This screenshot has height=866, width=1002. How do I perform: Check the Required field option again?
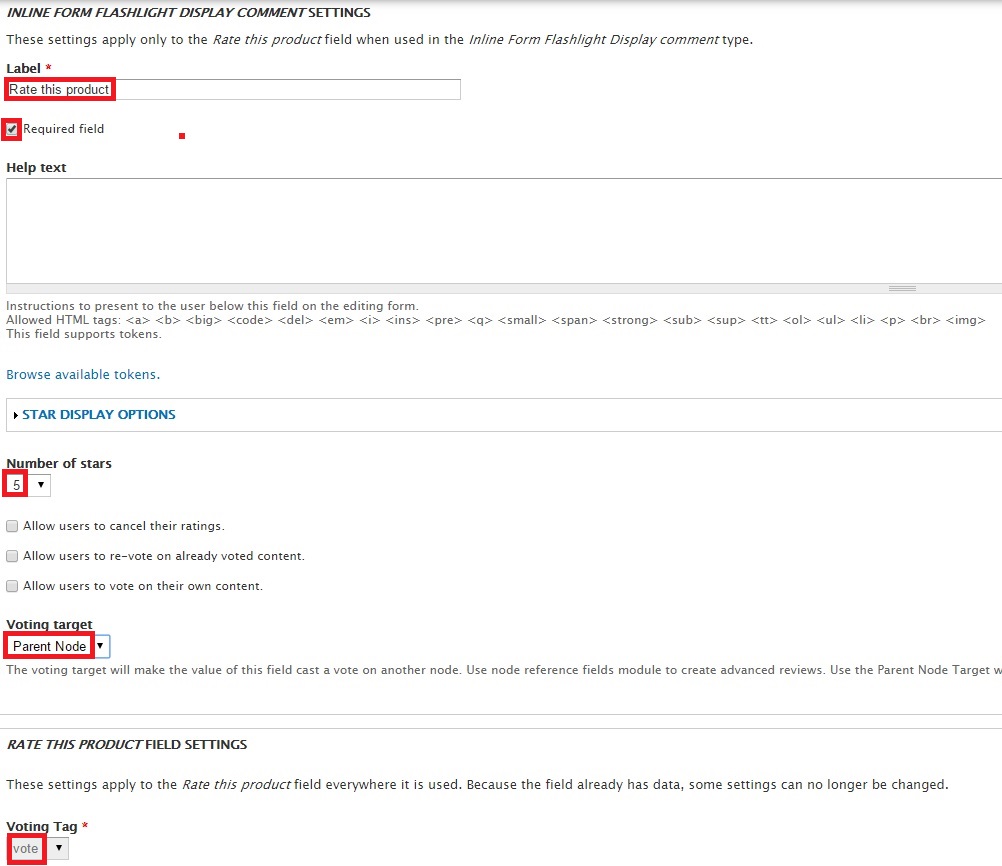coord(11,128)
